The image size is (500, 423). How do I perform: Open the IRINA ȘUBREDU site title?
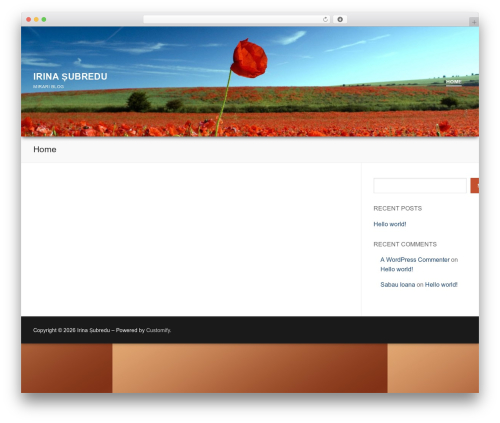coord(70,77)
